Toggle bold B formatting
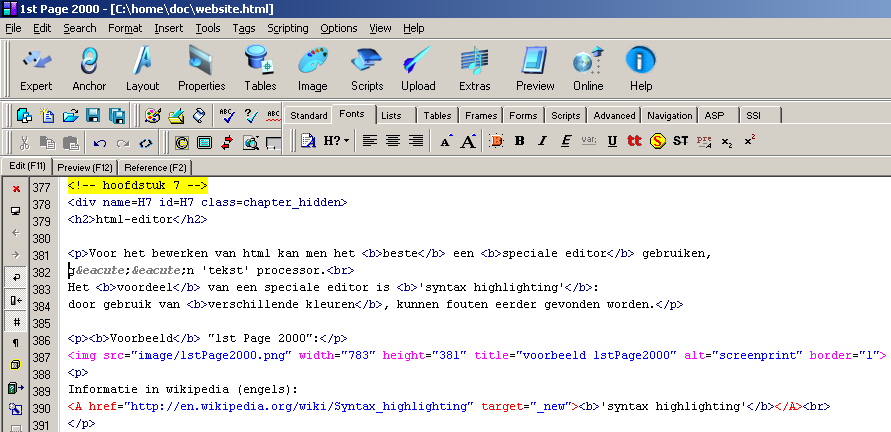891x432 pixels. pyautogui.click(x=519, y=141)
